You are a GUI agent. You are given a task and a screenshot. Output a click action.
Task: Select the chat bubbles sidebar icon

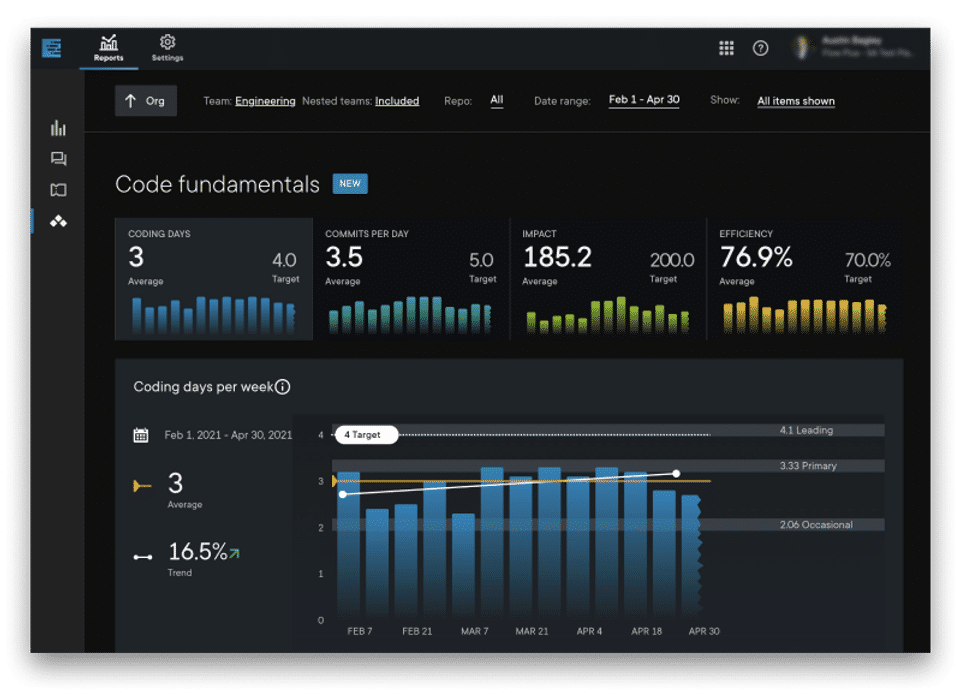tap(58, 159)
